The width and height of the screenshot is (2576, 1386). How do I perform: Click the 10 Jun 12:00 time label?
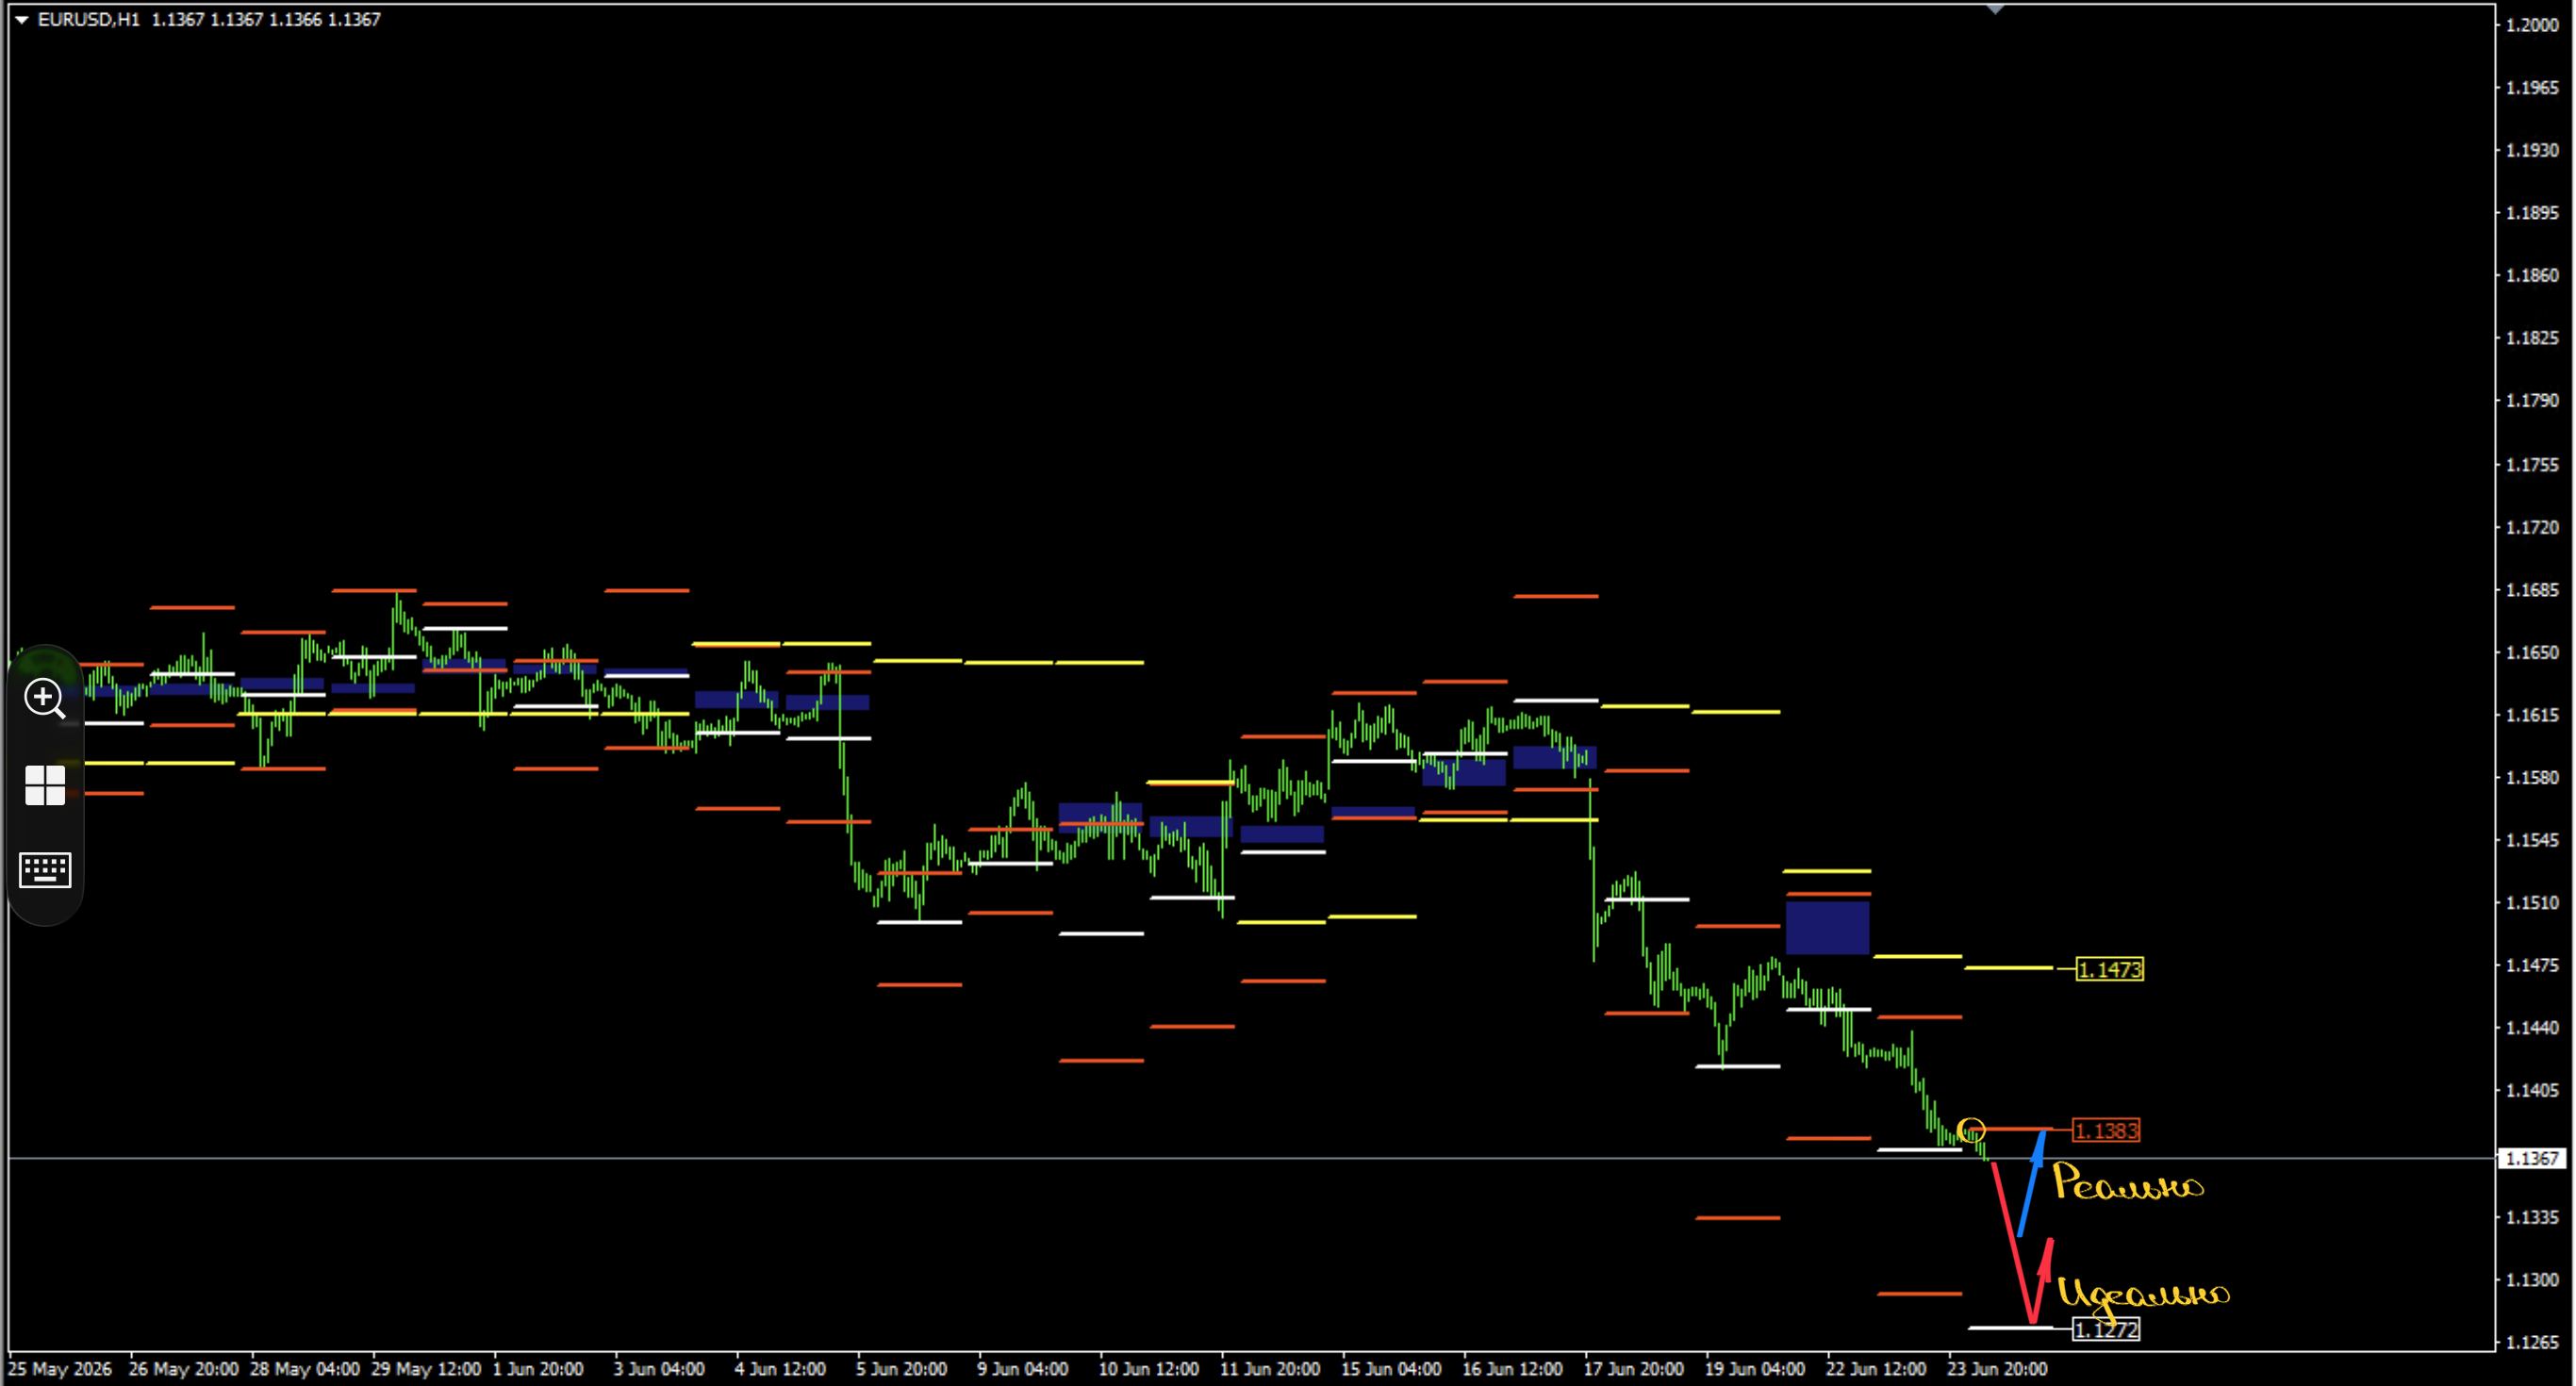tap(1148, 1369)
